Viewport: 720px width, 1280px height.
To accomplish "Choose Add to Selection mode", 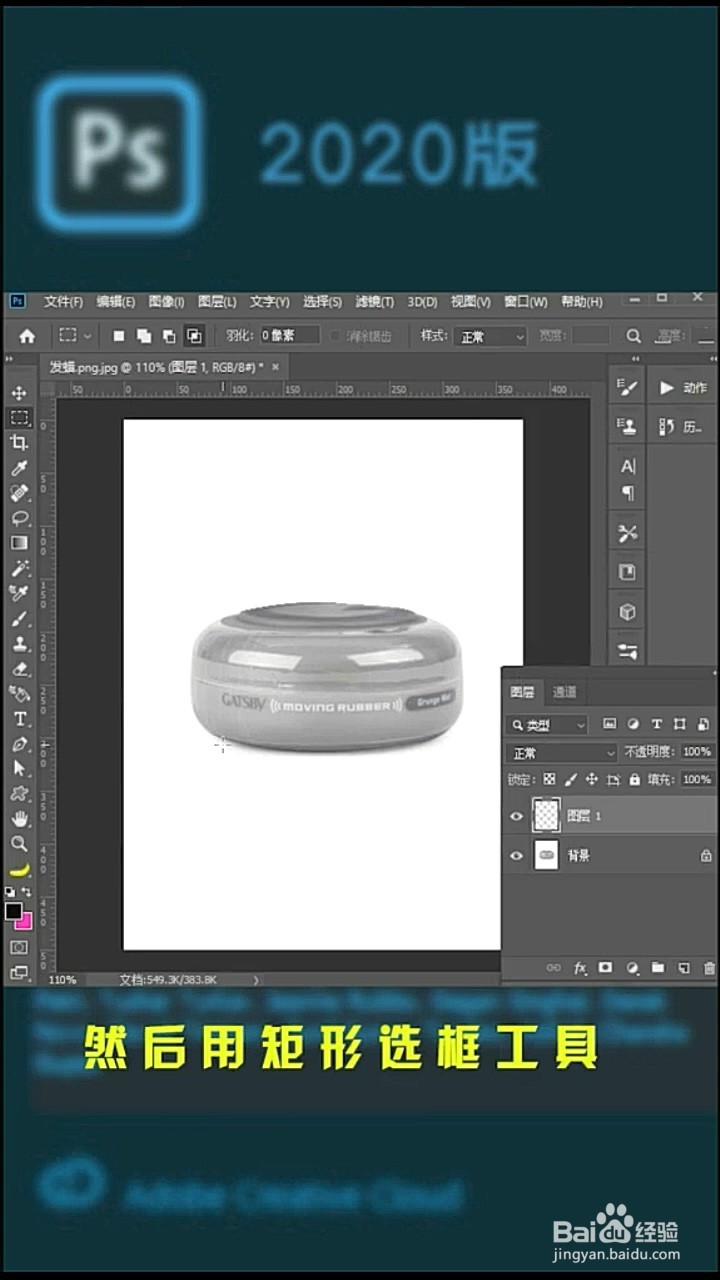I will tap(143, 336).
